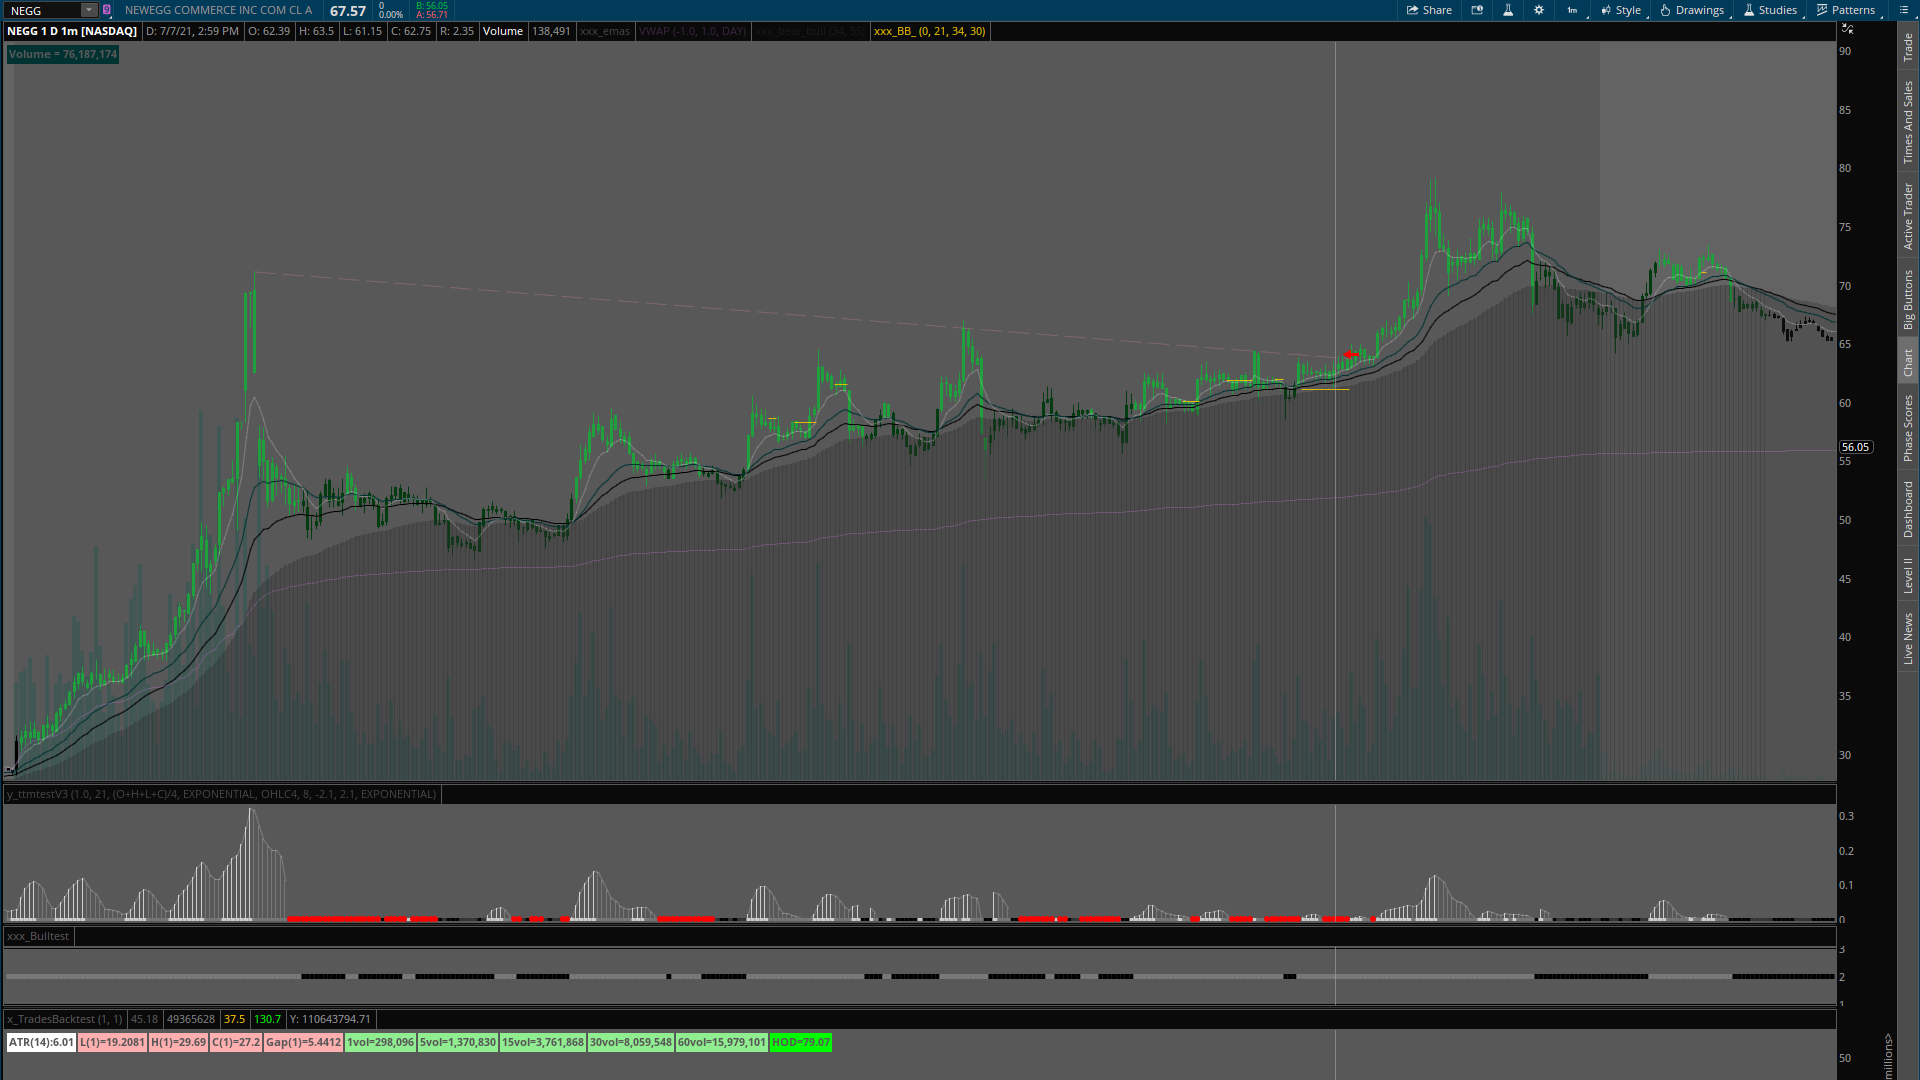The image size is (1920, 1080).
Task: Click the Share chart icon
Action: pyautogui.click(x=1429, y=10)
